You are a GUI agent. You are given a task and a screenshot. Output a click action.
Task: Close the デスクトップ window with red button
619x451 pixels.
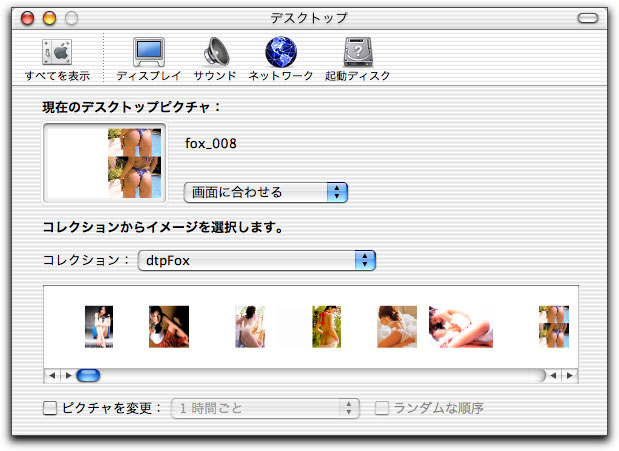[x=27, y=18]
